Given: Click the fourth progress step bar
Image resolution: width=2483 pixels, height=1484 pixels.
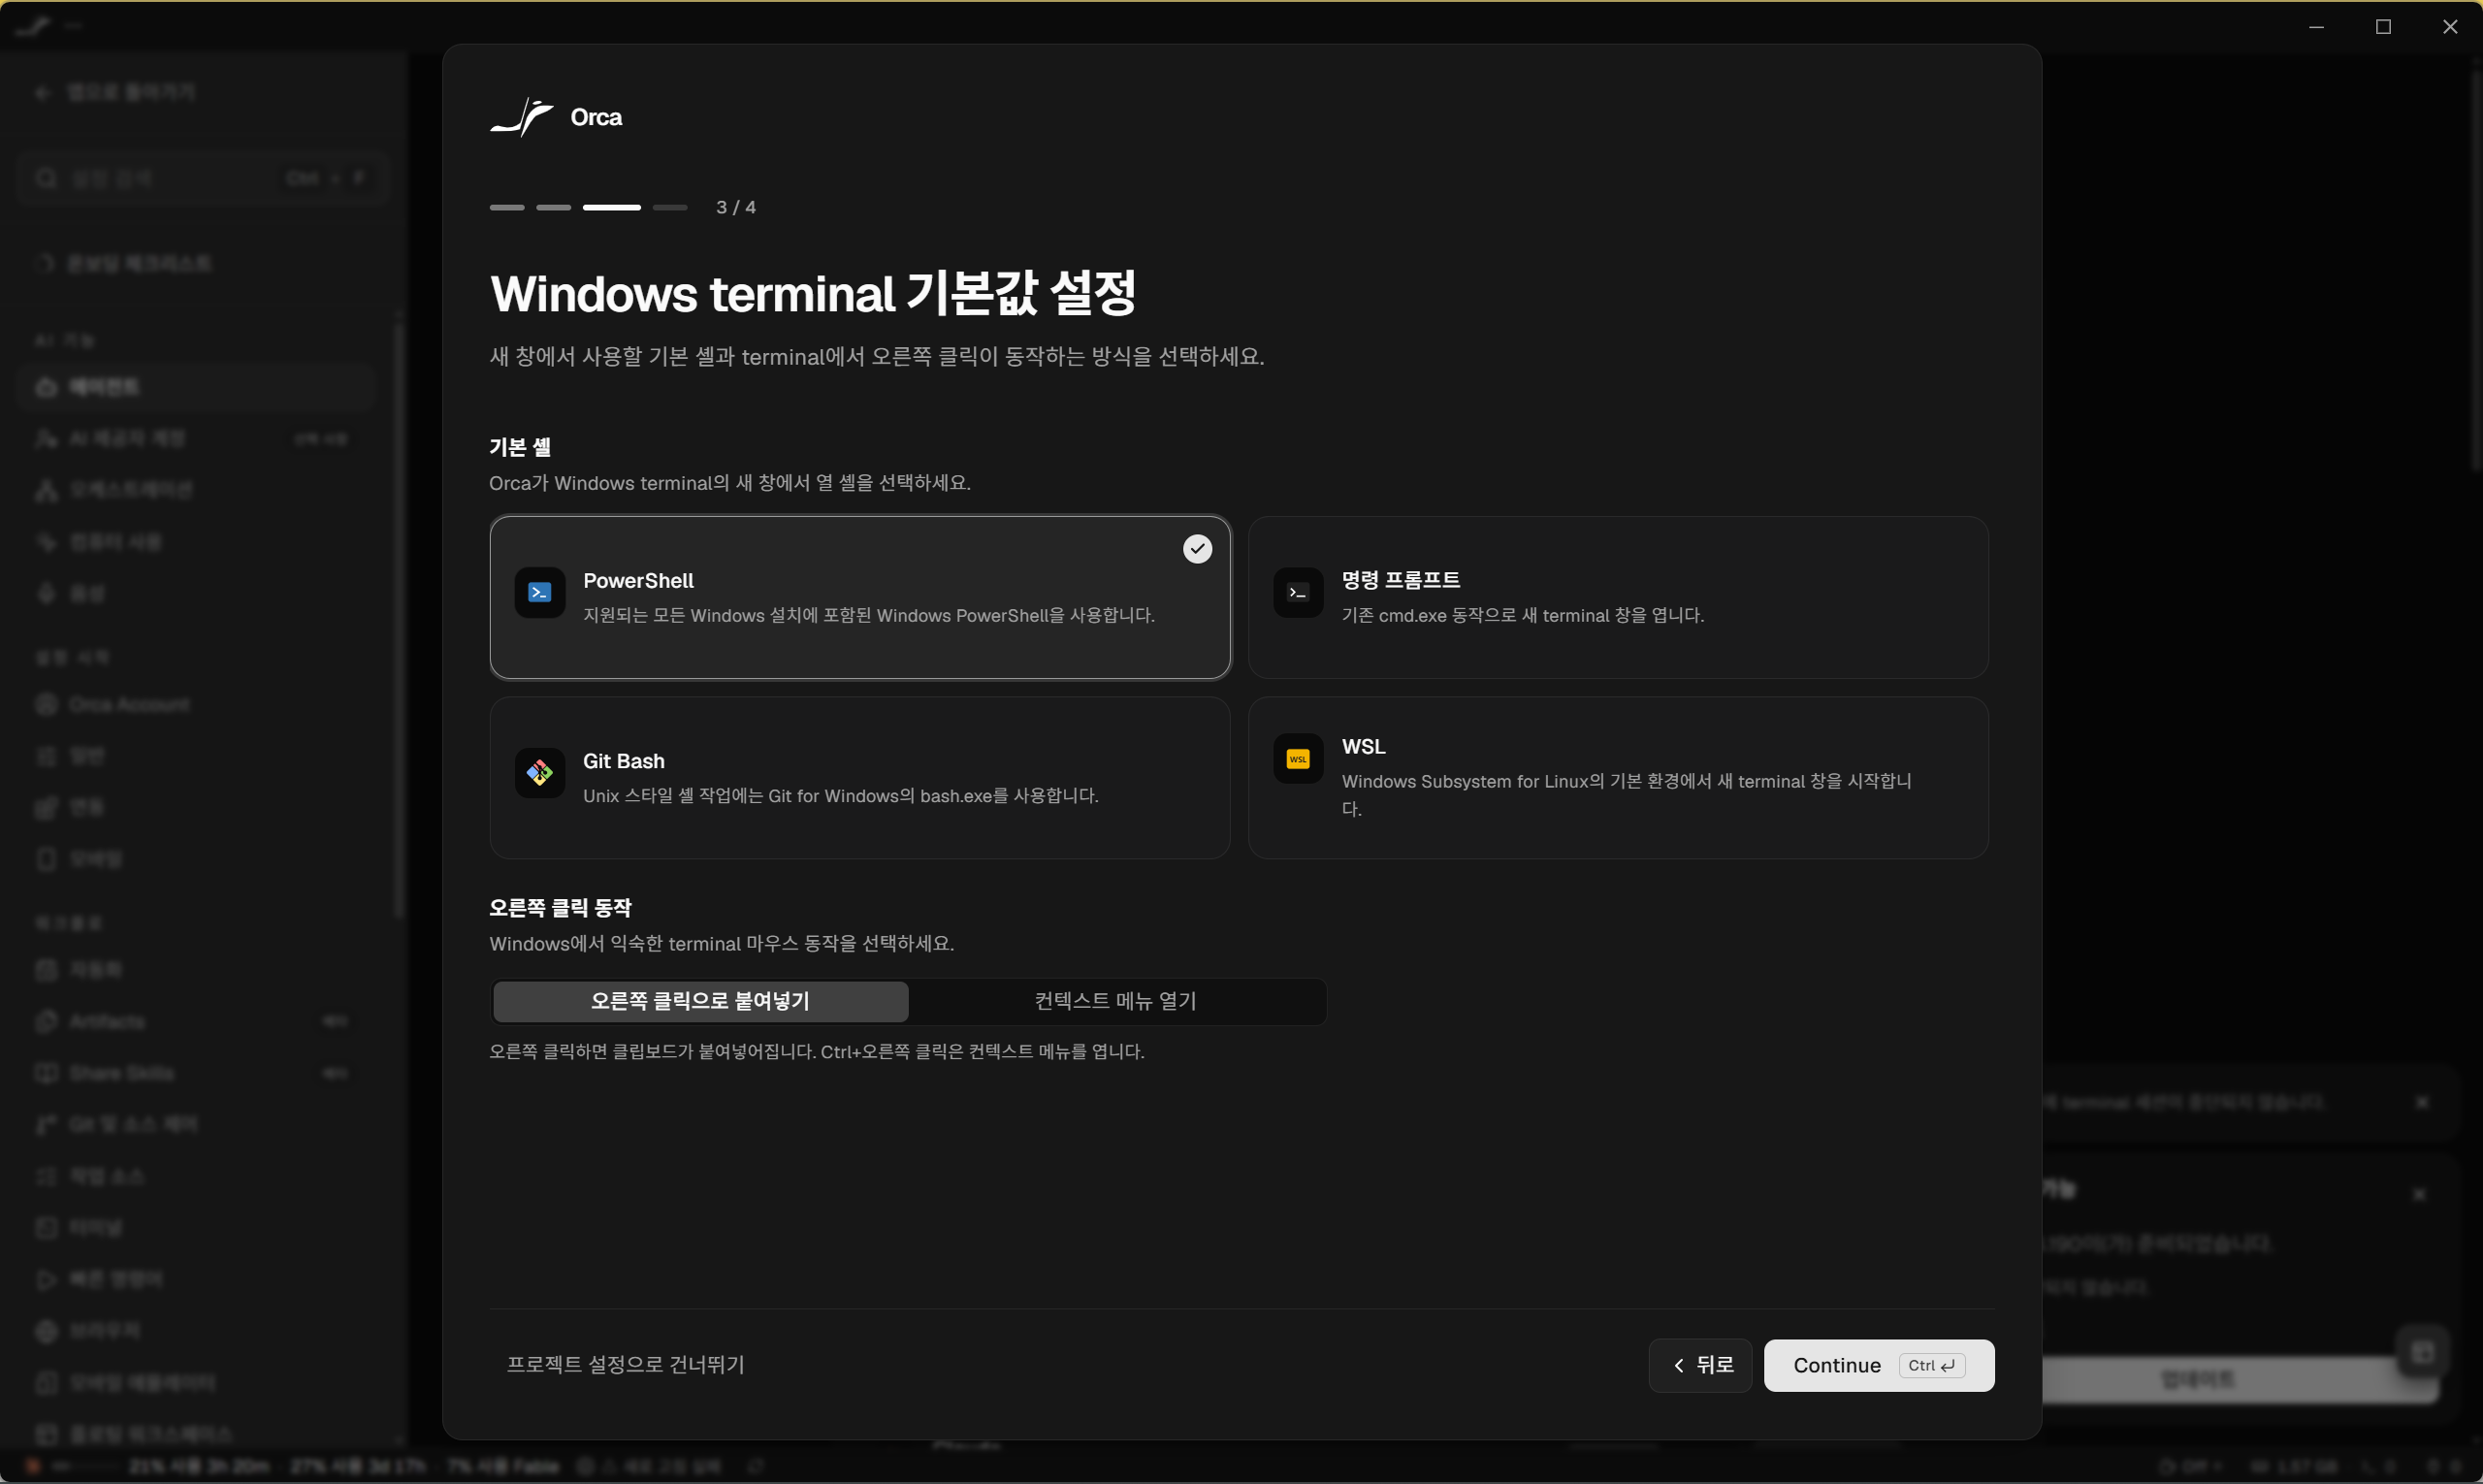Looking at the screenshot, I should coord(670,207).
